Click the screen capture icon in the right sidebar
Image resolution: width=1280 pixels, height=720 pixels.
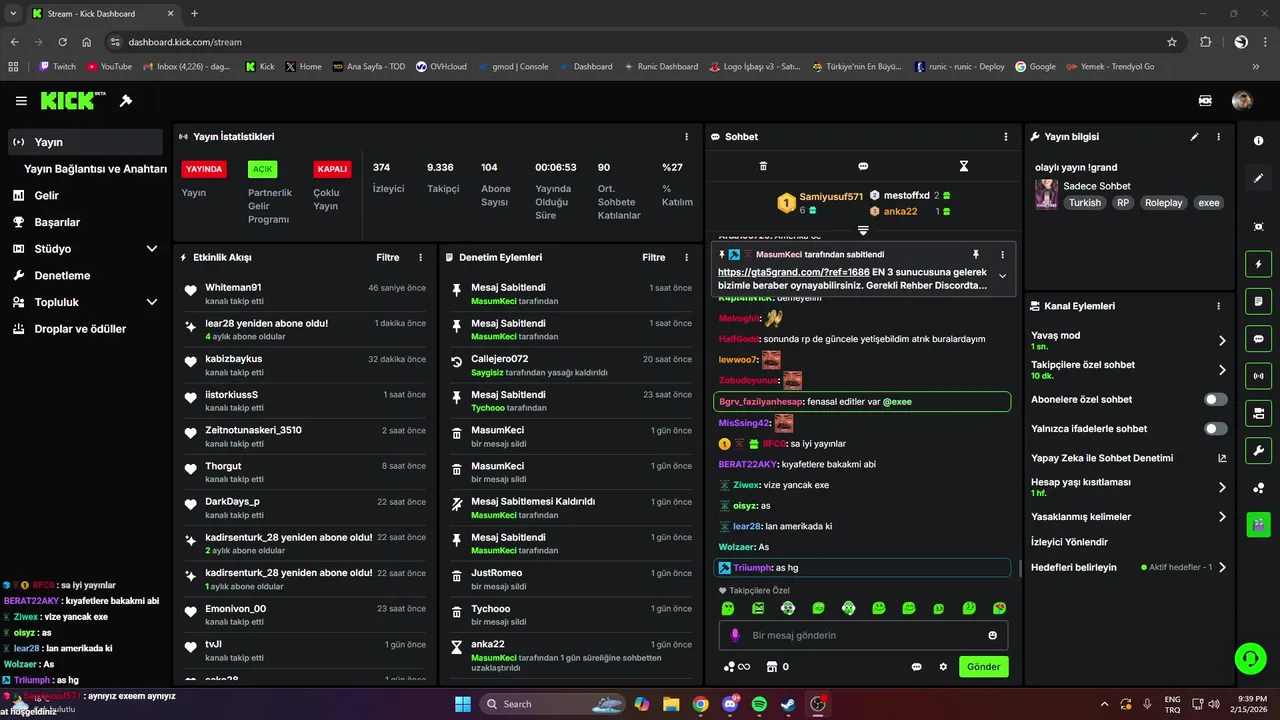(x=1258, y=227)
